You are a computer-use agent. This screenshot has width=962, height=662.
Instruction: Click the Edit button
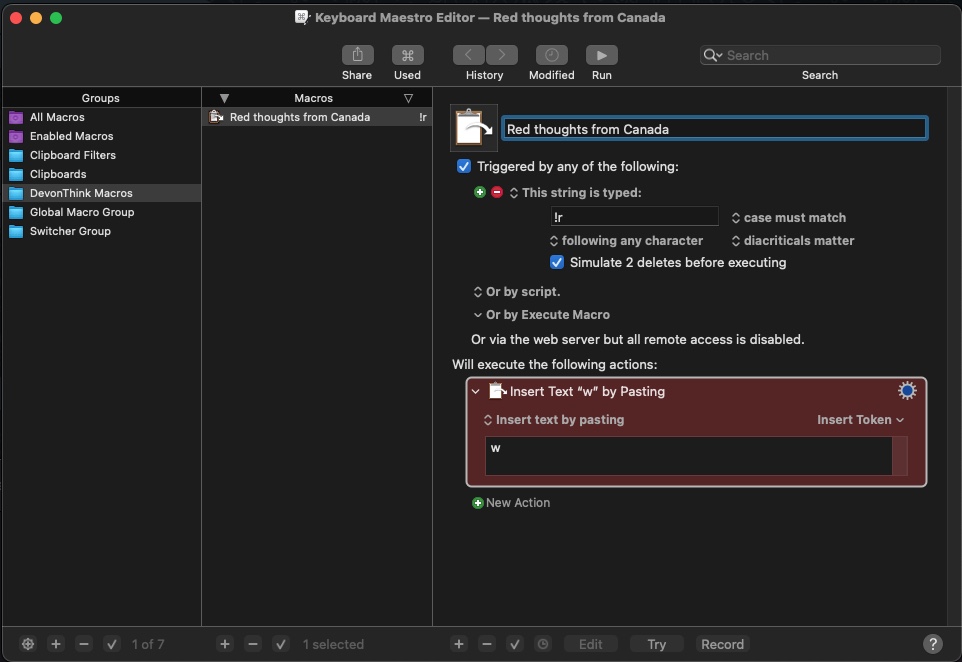point(590,644)
